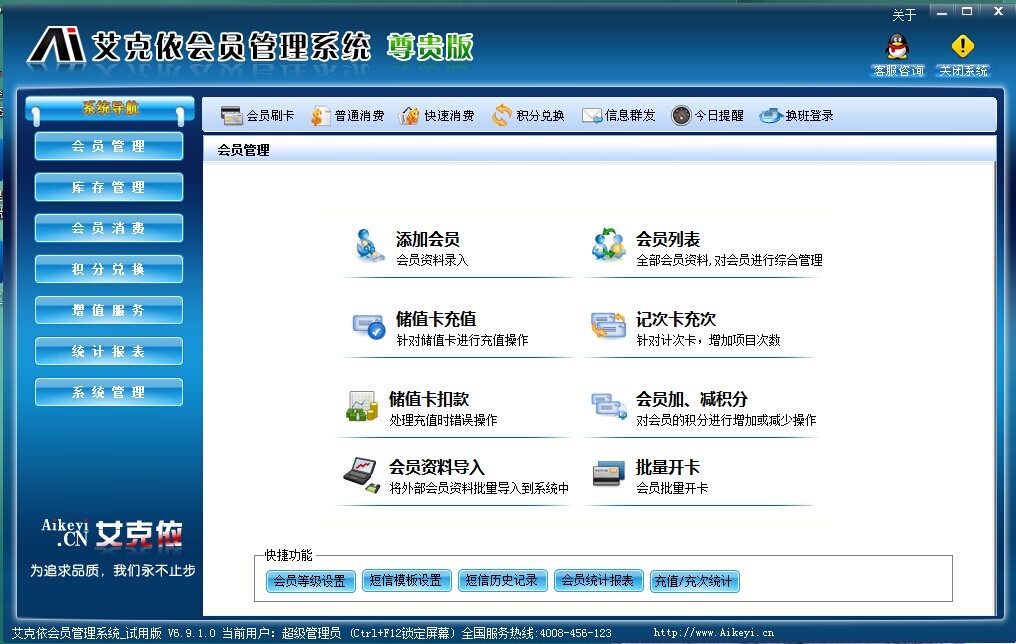Screen dimensions: 1016x644
Task: Click the 信息群发 envelope icon
Action: point(592,115)
